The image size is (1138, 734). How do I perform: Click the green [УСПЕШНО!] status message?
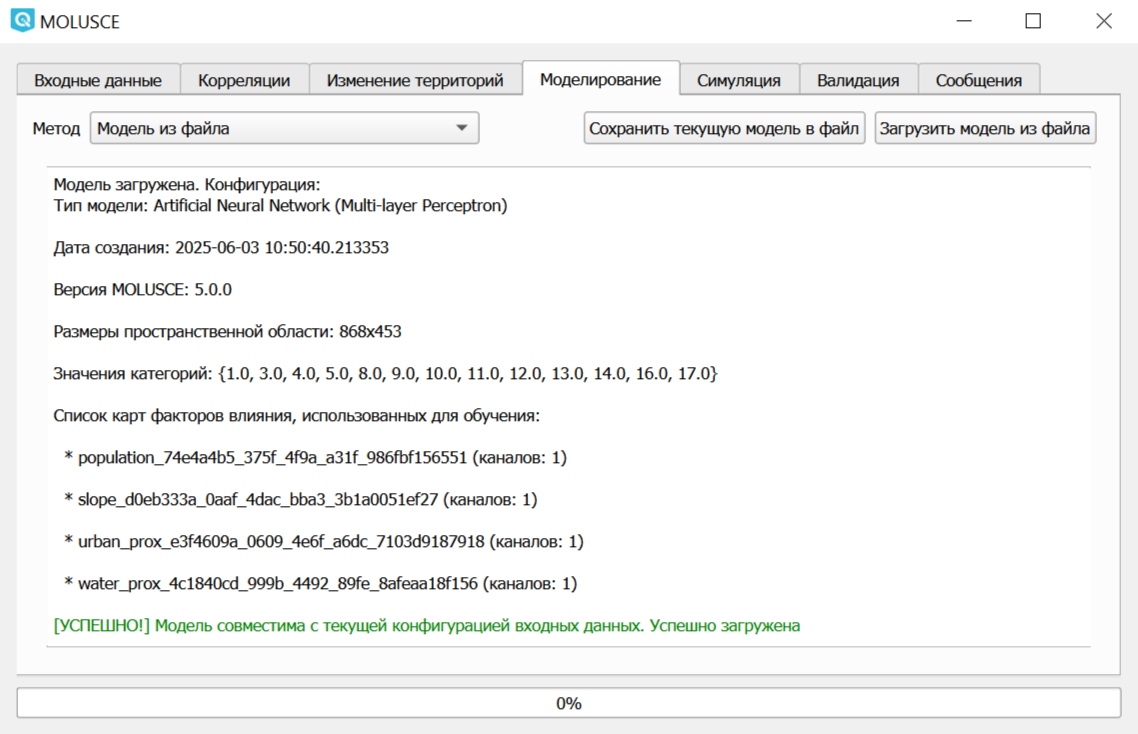click(x=427, y=626)
